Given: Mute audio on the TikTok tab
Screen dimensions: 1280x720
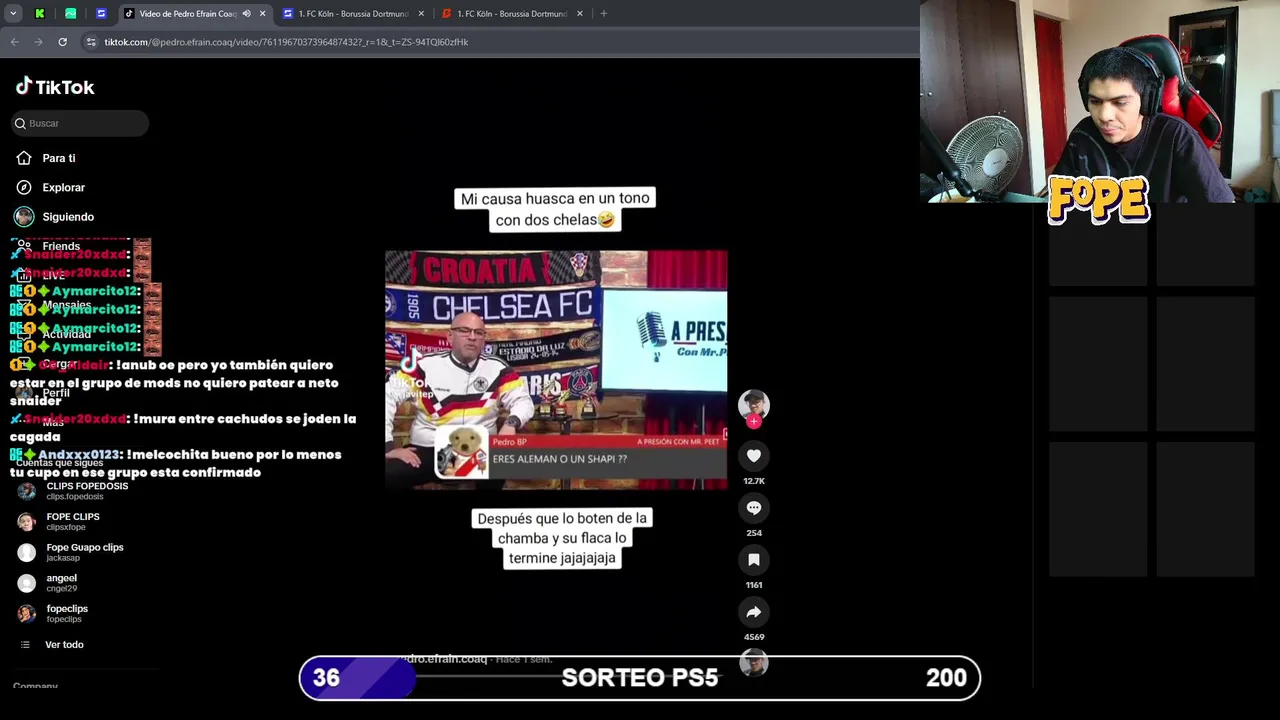Looking at the screenshot, I should point(246,14).
